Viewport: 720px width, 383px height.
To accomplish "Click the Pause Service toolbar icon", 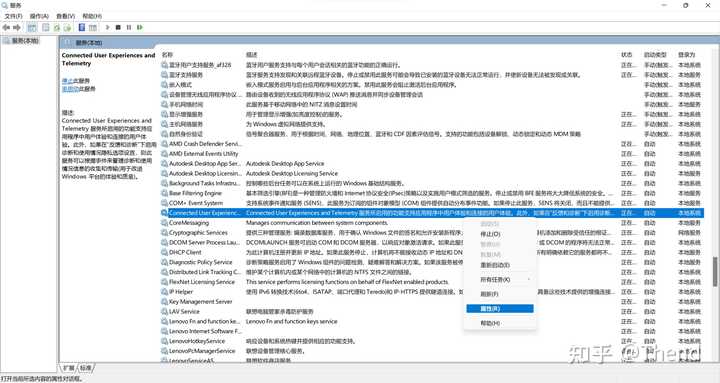I will click(x=129, y=28).
